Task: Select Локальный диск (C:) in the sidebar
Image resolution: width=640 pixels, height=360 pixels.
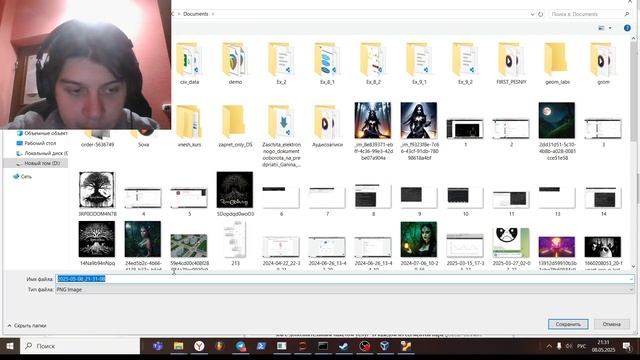Action: [42, 153]
